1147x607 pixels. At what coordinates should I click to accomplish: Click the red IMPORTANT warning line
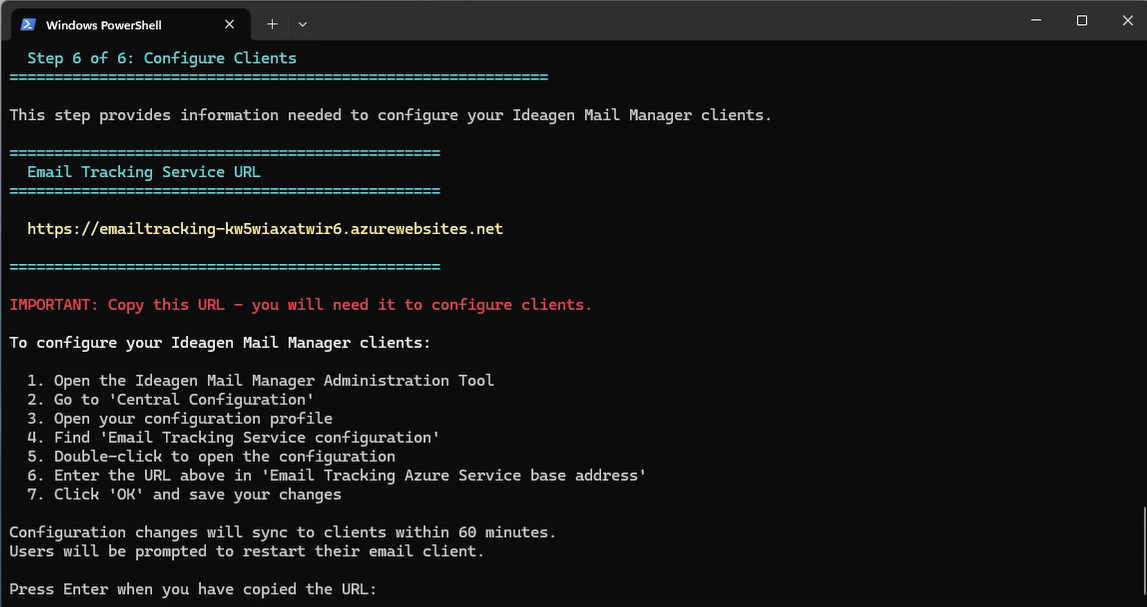tap(301, 305)
